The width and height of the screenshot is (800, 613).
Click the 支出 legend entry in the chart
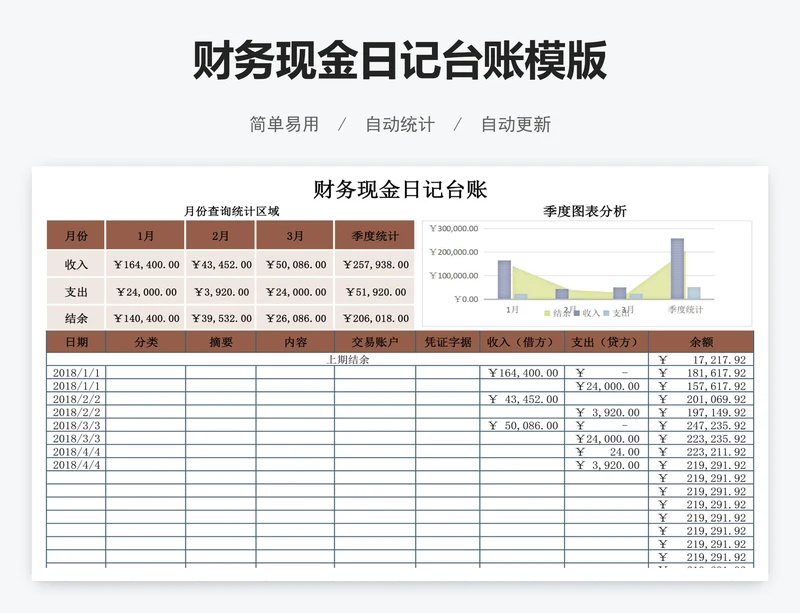pyautogui.click(x=616, y=313)
